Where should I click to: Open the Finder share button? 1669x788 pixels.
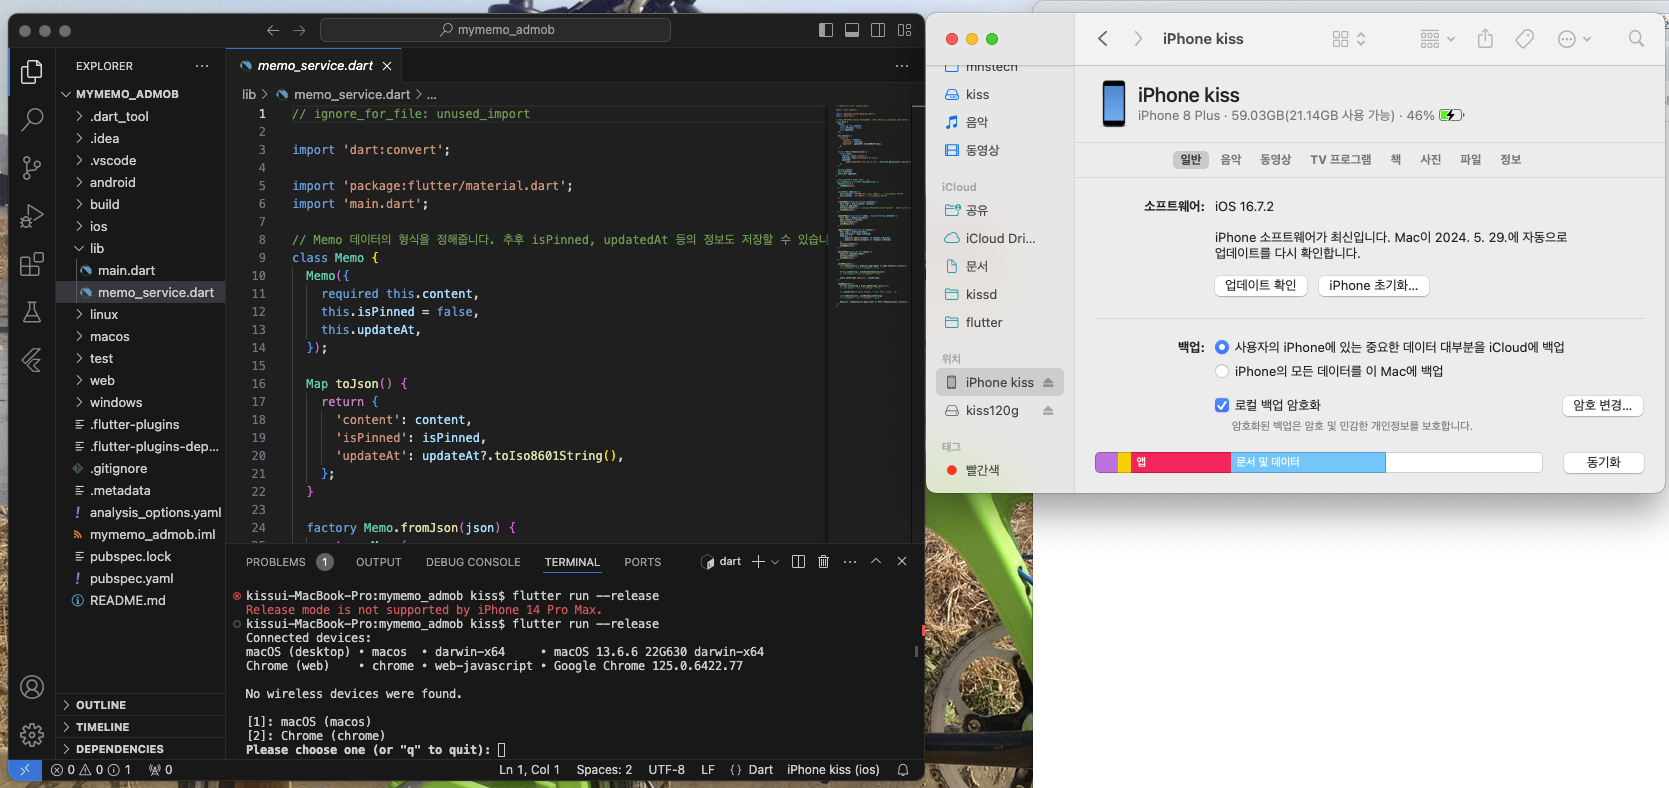click(x=1485, y=39)
